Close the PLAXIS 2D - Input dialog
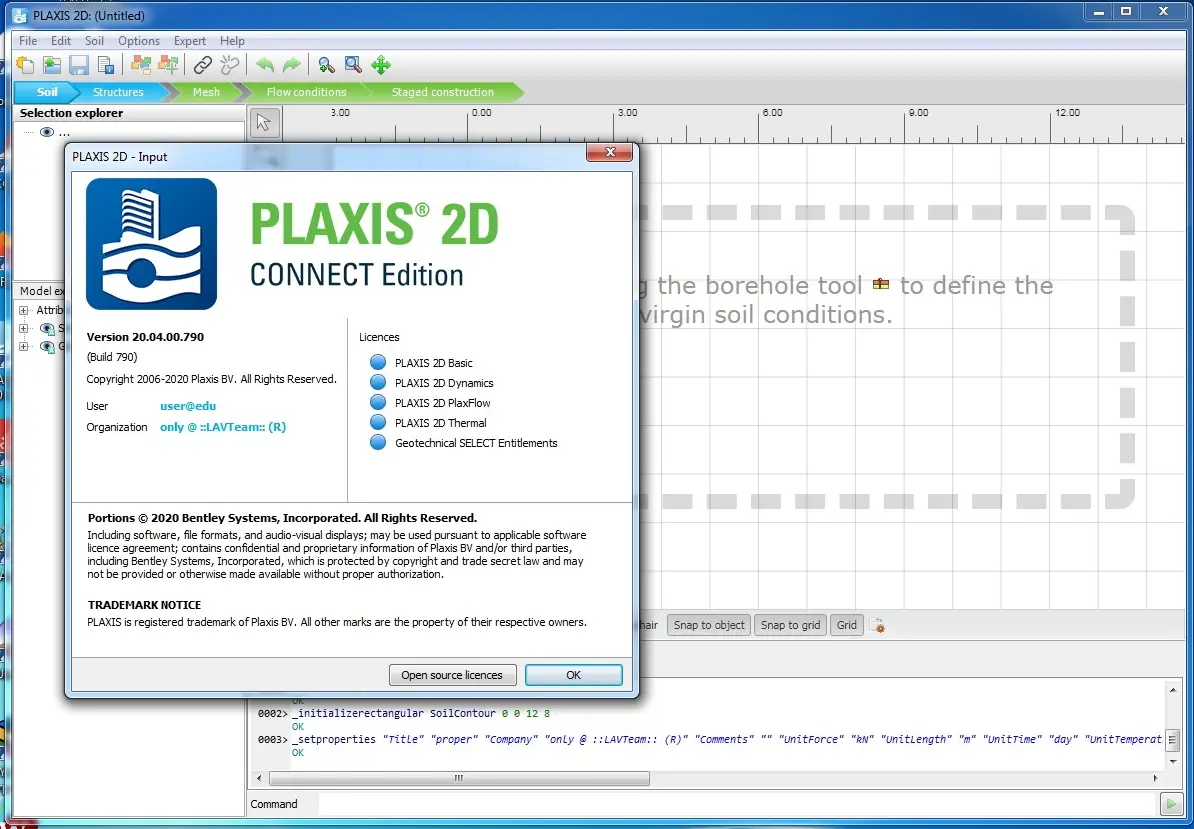The height and width of the screenshot is (829, 1194). click(x=609, y=152)
